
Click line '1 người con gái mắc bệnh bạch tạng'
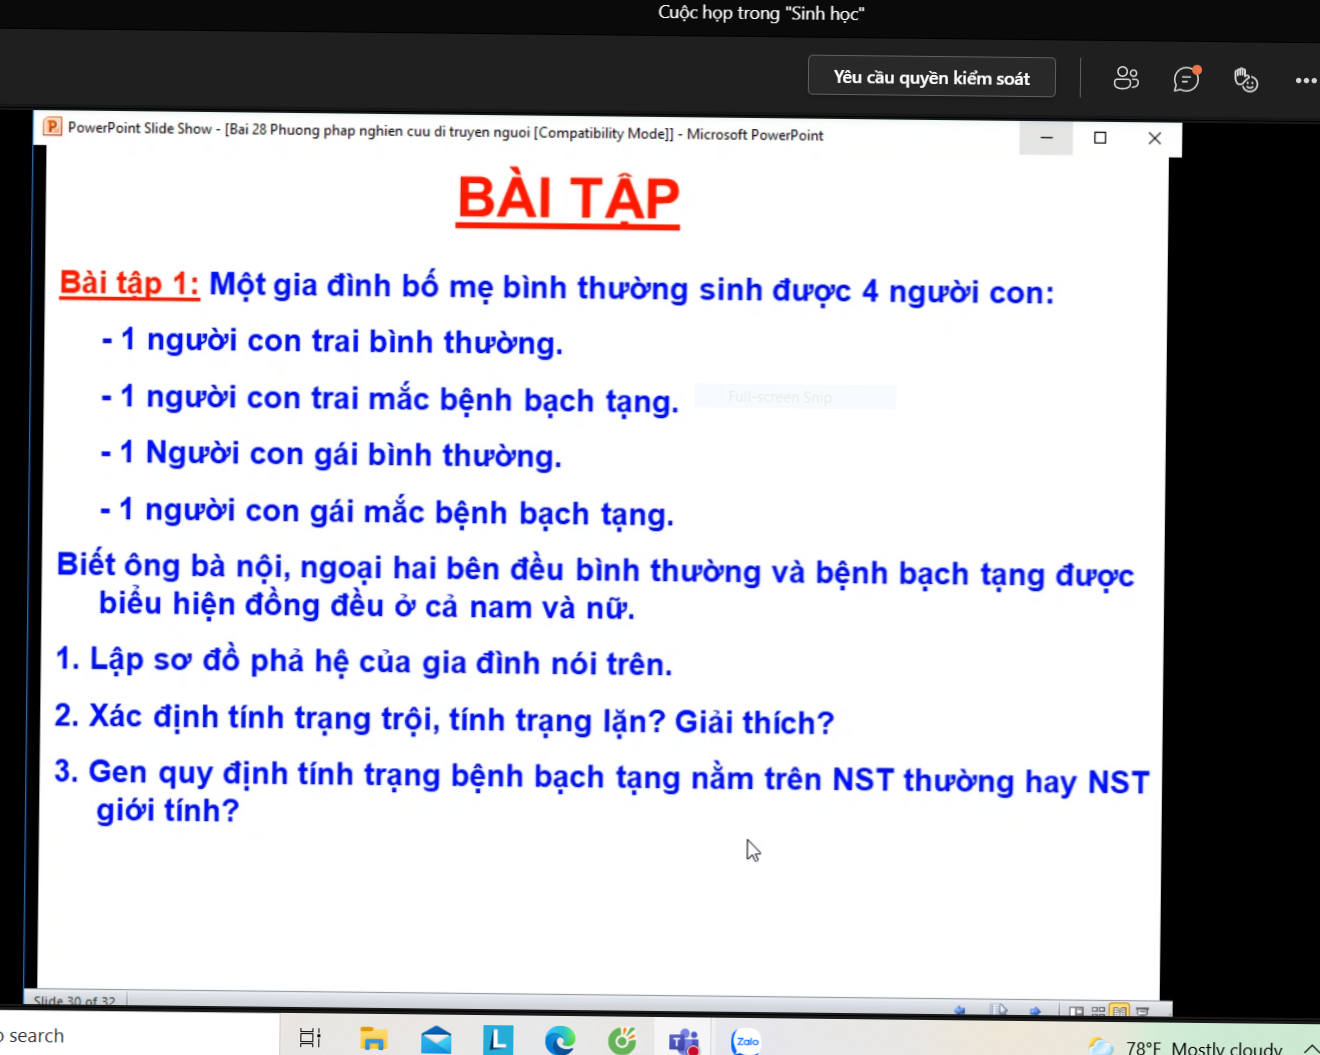387,511
